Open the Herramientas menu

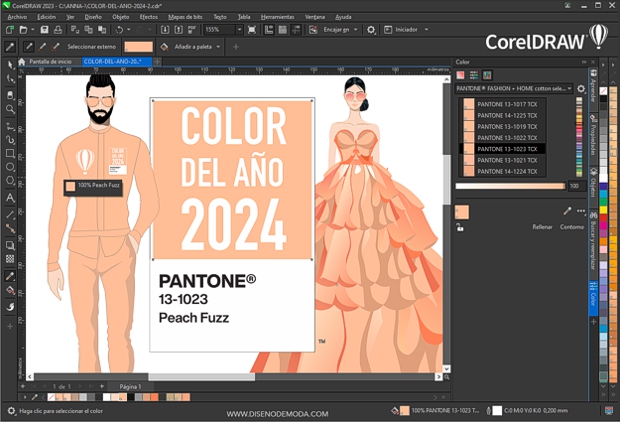point(277,17)
